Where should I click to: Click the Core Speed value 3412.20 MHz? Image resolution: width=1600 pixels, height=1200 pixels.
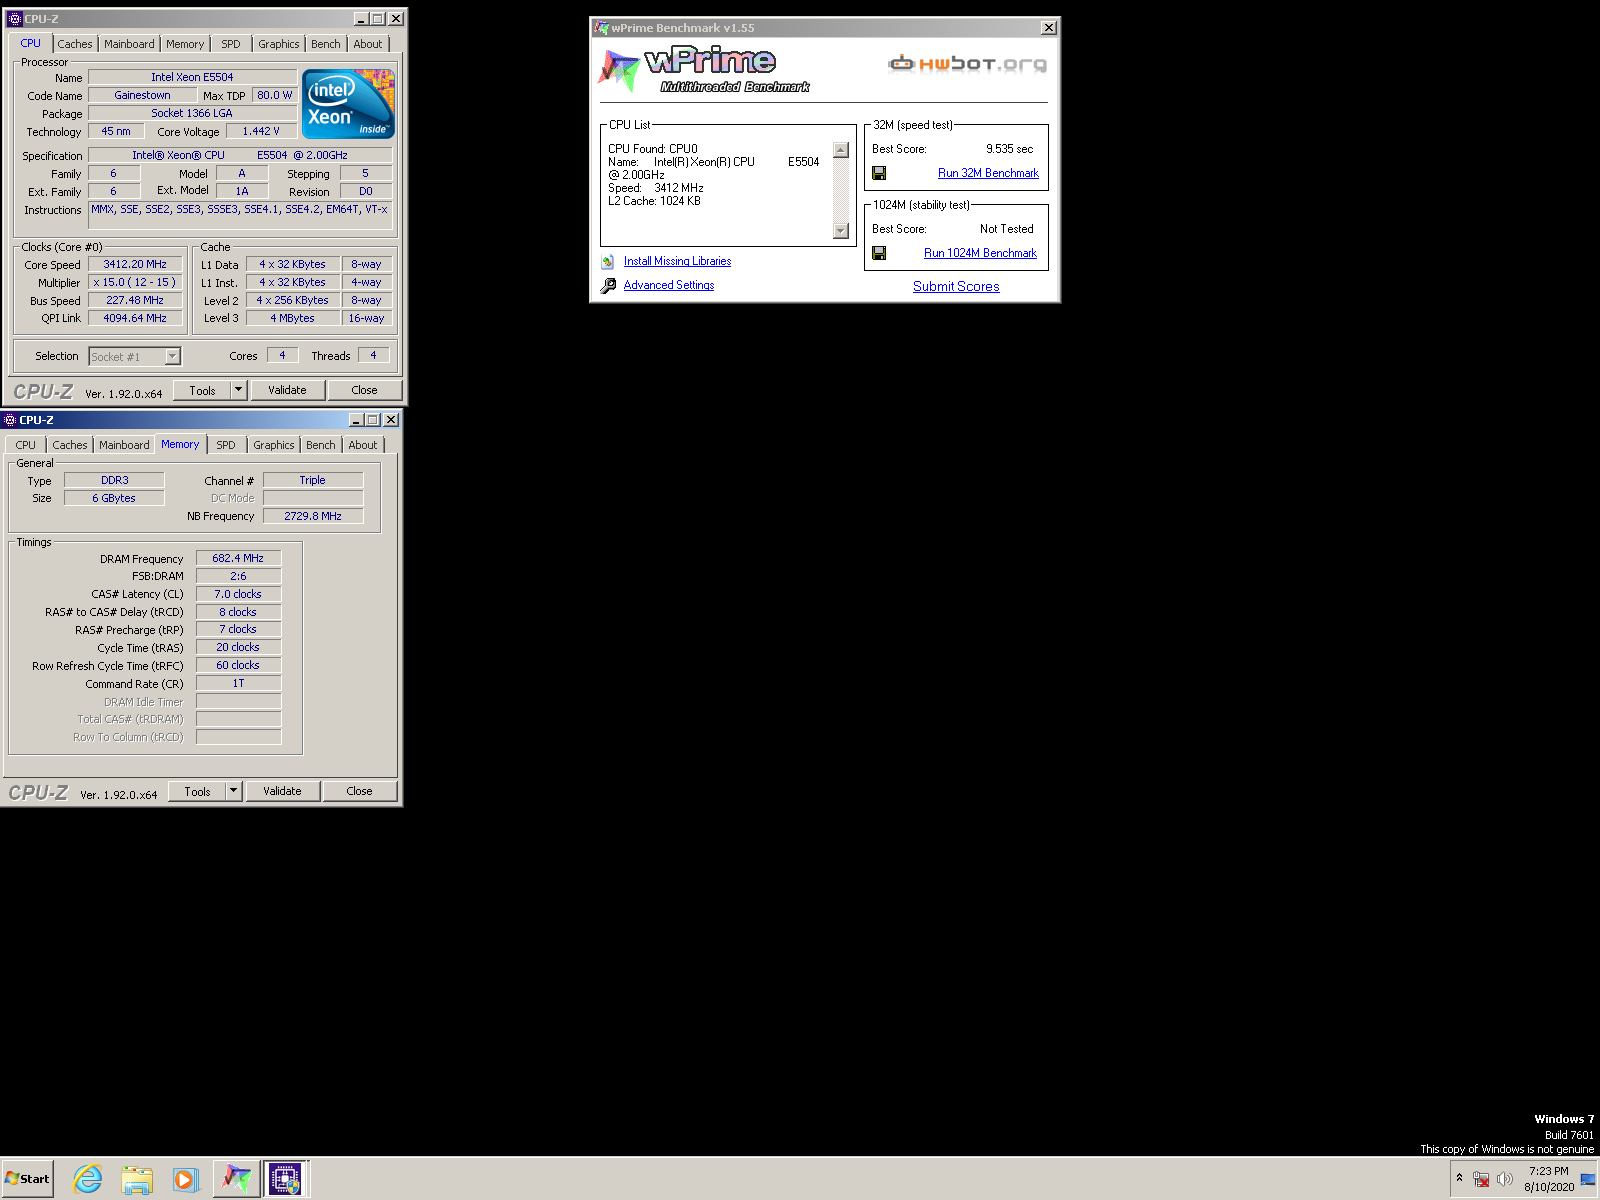135,264
